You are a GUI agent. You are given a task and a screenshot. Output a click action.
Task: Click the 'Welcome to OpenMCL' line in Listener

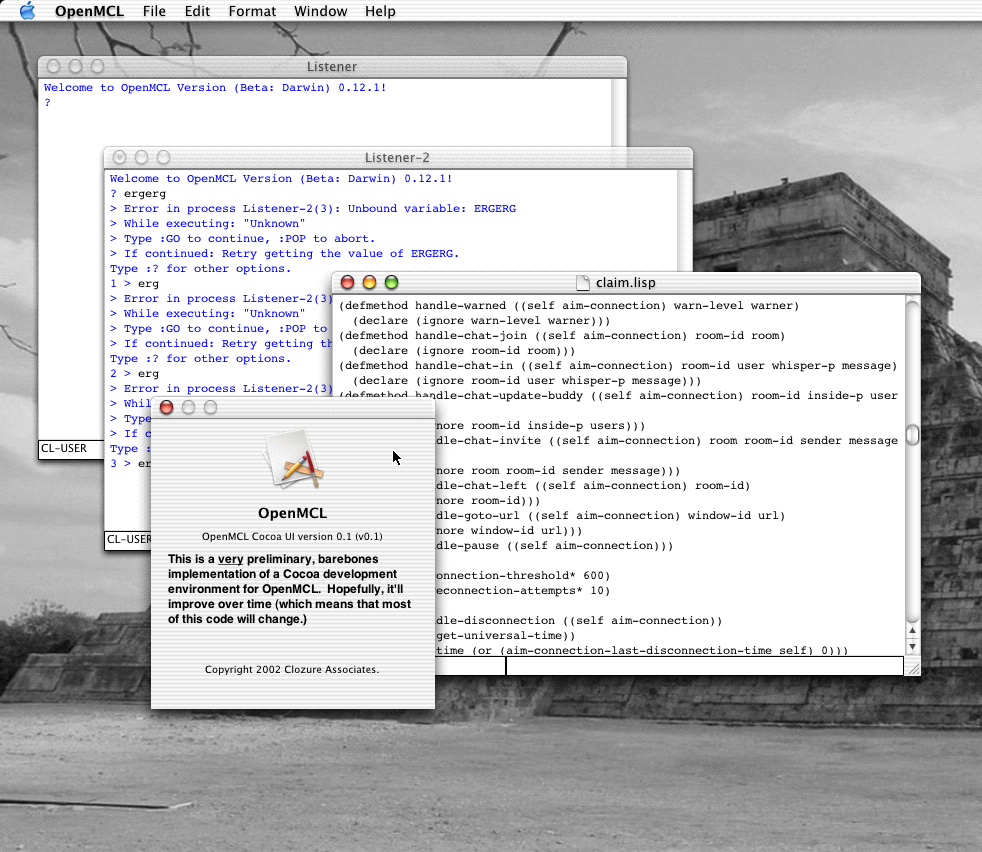(215, 88)
